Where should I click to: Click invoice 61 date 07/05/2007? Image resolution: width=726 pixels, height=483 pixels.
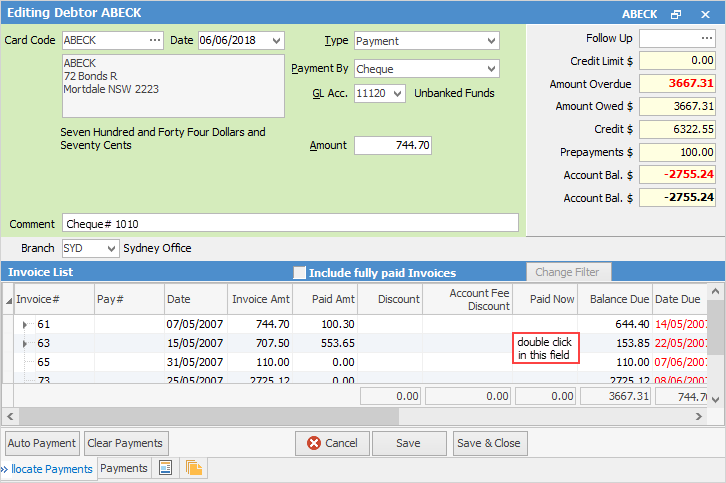point(195,324)
